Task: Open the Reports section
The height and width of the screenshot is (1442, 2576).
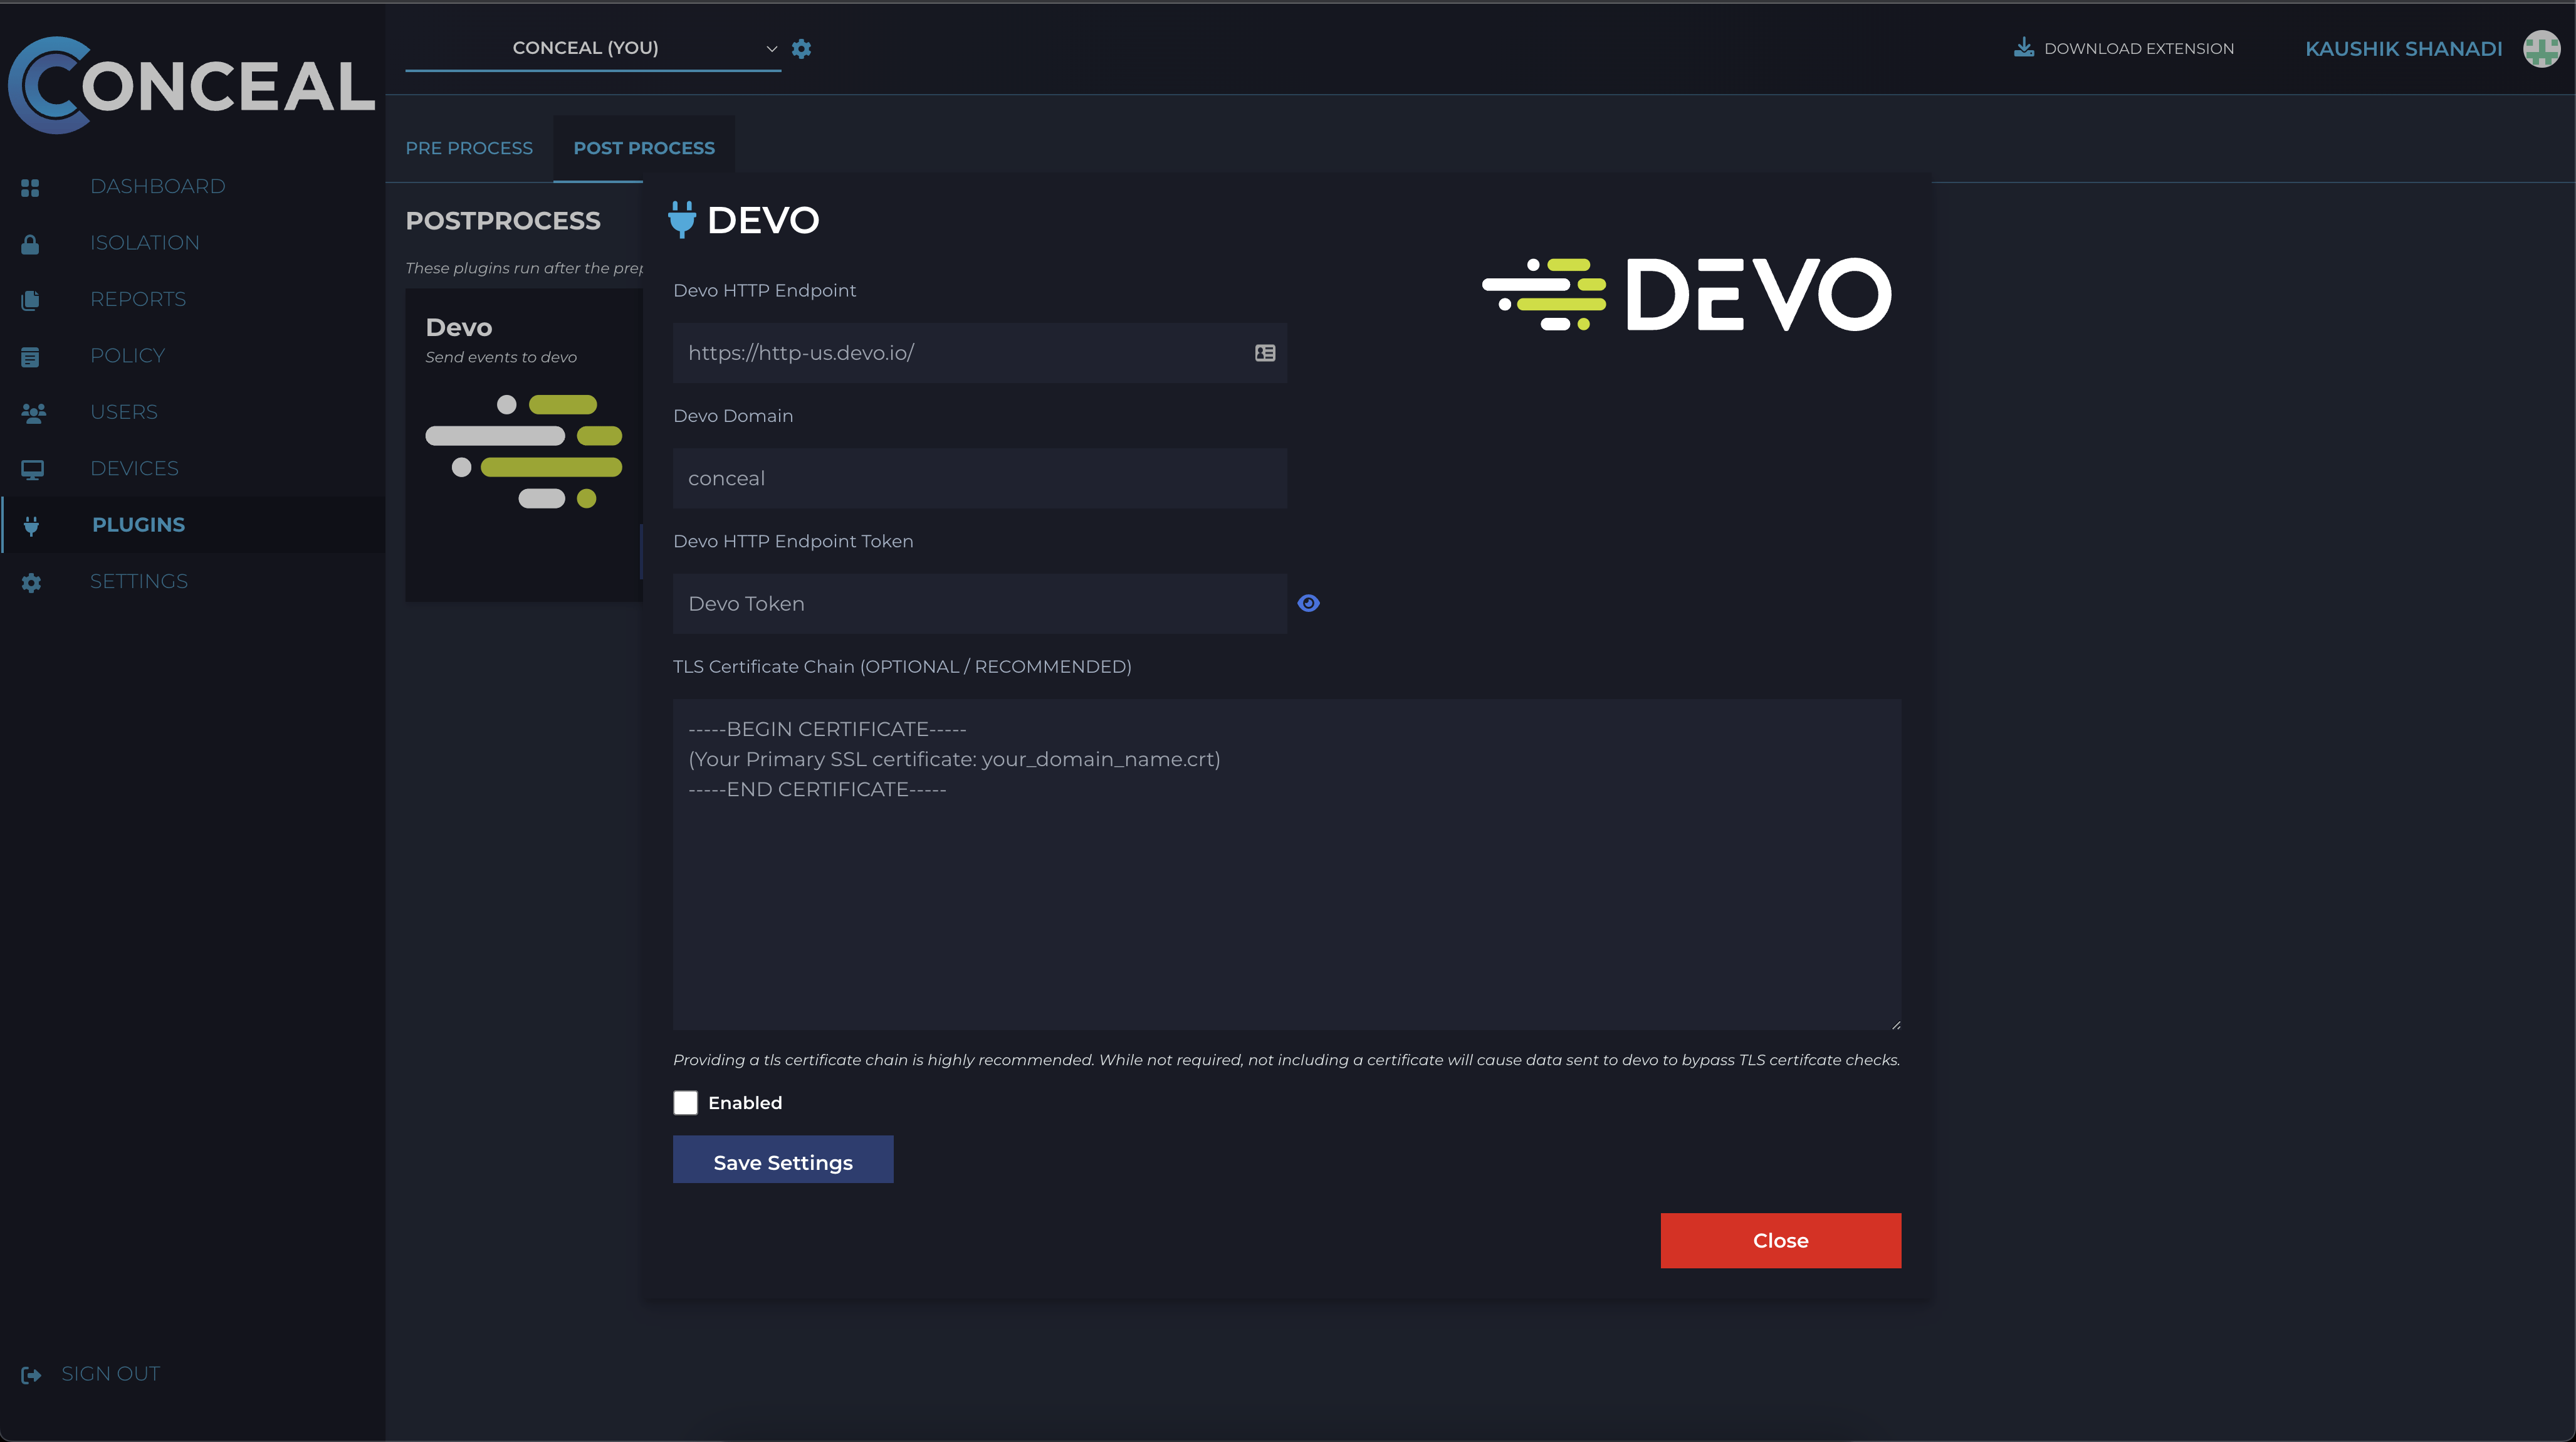Action: tap(137, 298)
